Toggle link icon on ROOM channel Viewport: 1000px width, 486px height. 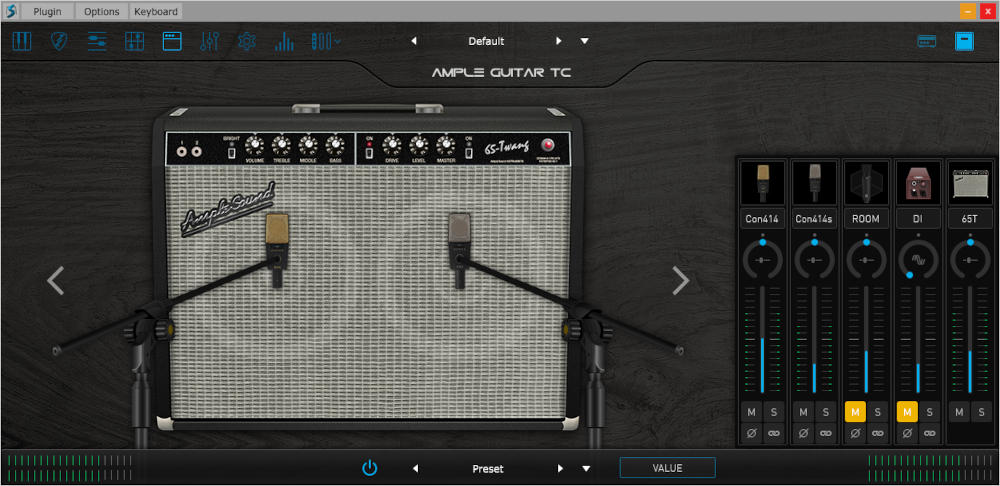(878, 433)
